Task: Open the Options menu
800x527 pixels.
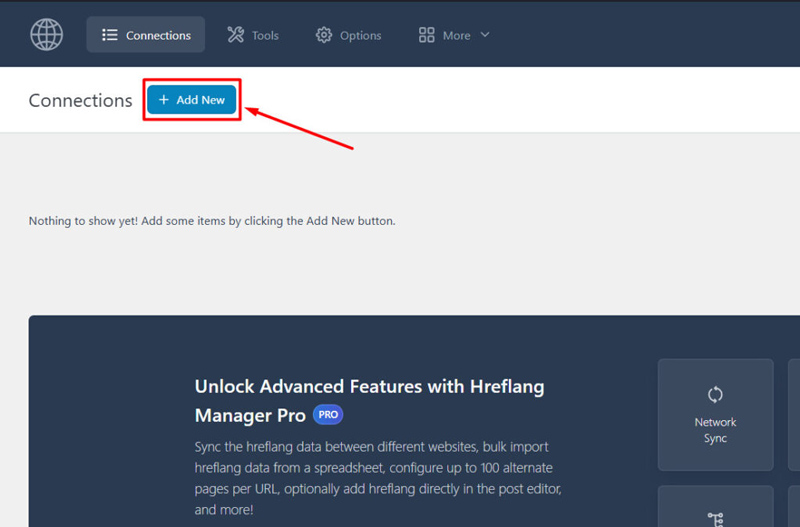Action: pos(348,35)
